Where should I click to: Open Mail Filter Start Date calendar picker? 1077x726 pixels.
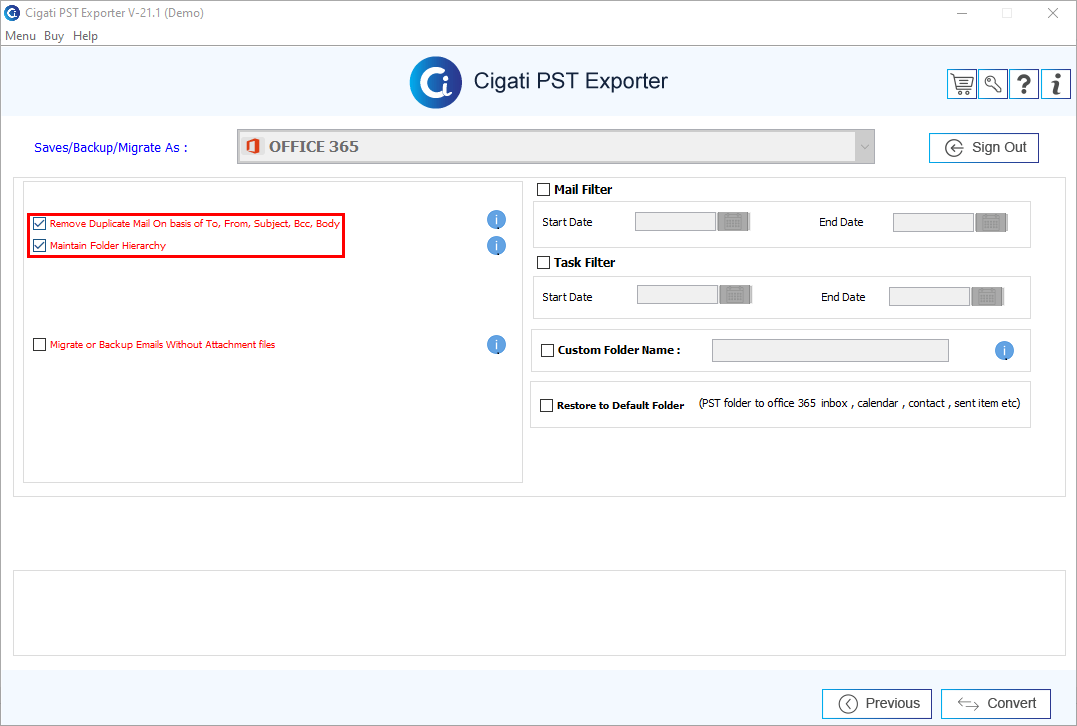[733, 222]
